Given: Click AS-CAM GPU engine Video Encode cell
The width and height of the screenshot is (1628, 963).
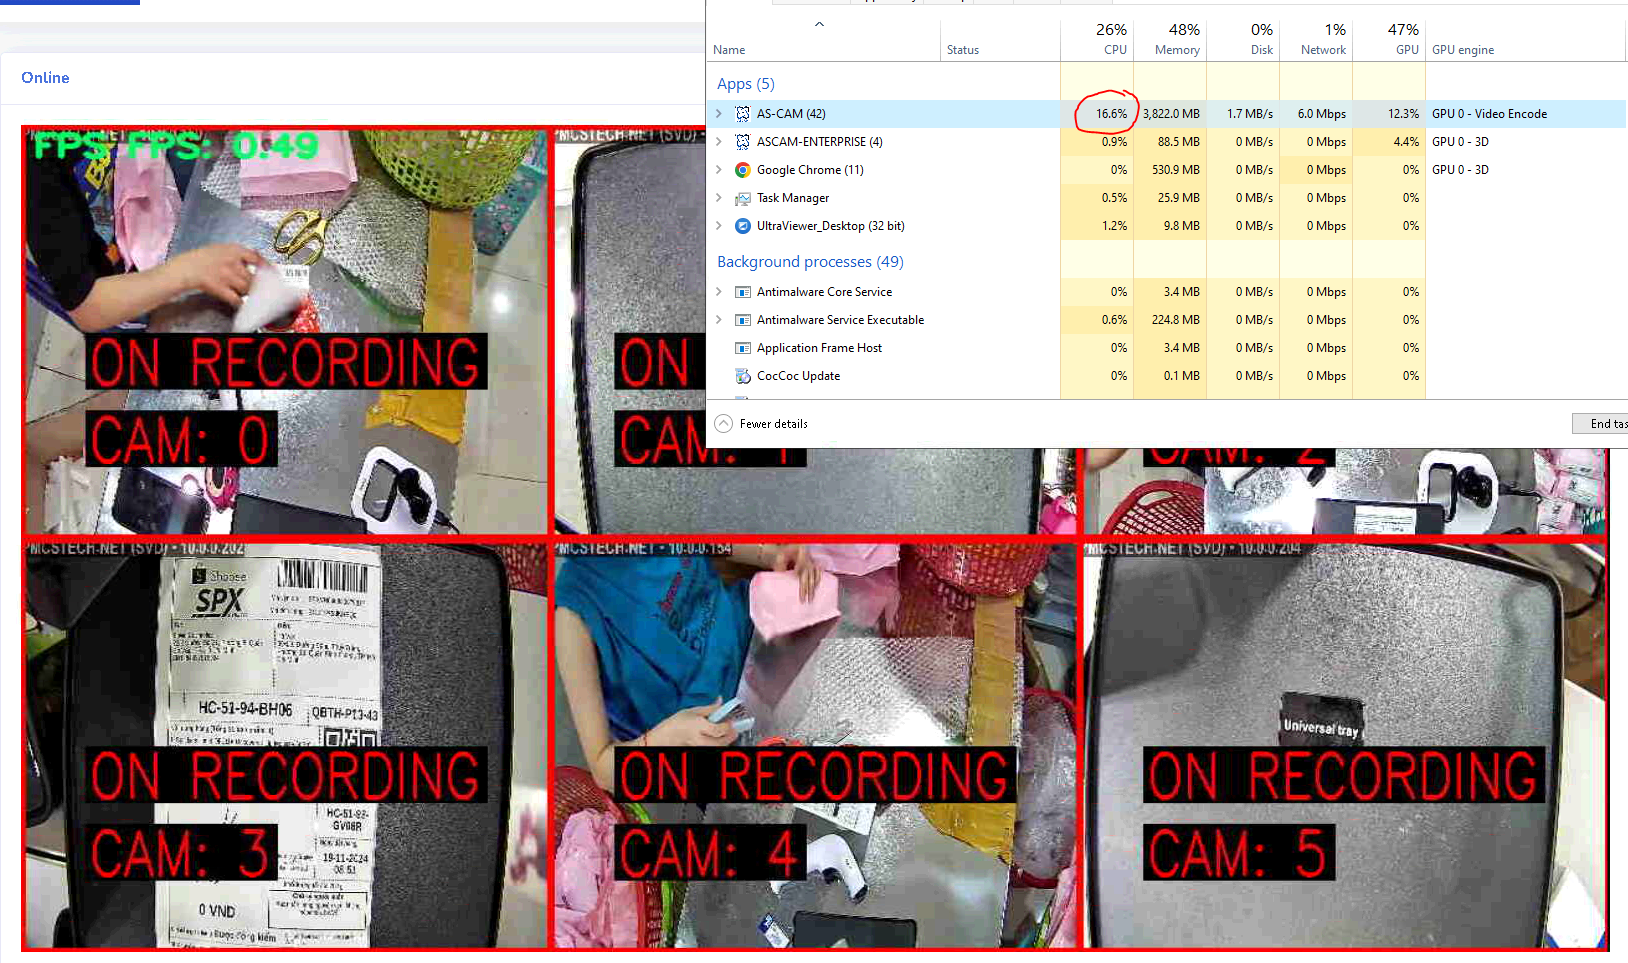Looking at the screenshot, I should point(1489,114).
